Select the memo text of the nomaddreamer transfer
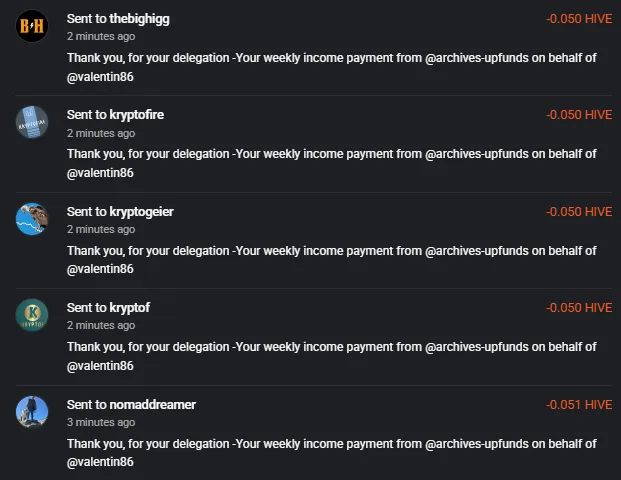 pyautogui.click(x=331, y=453)
